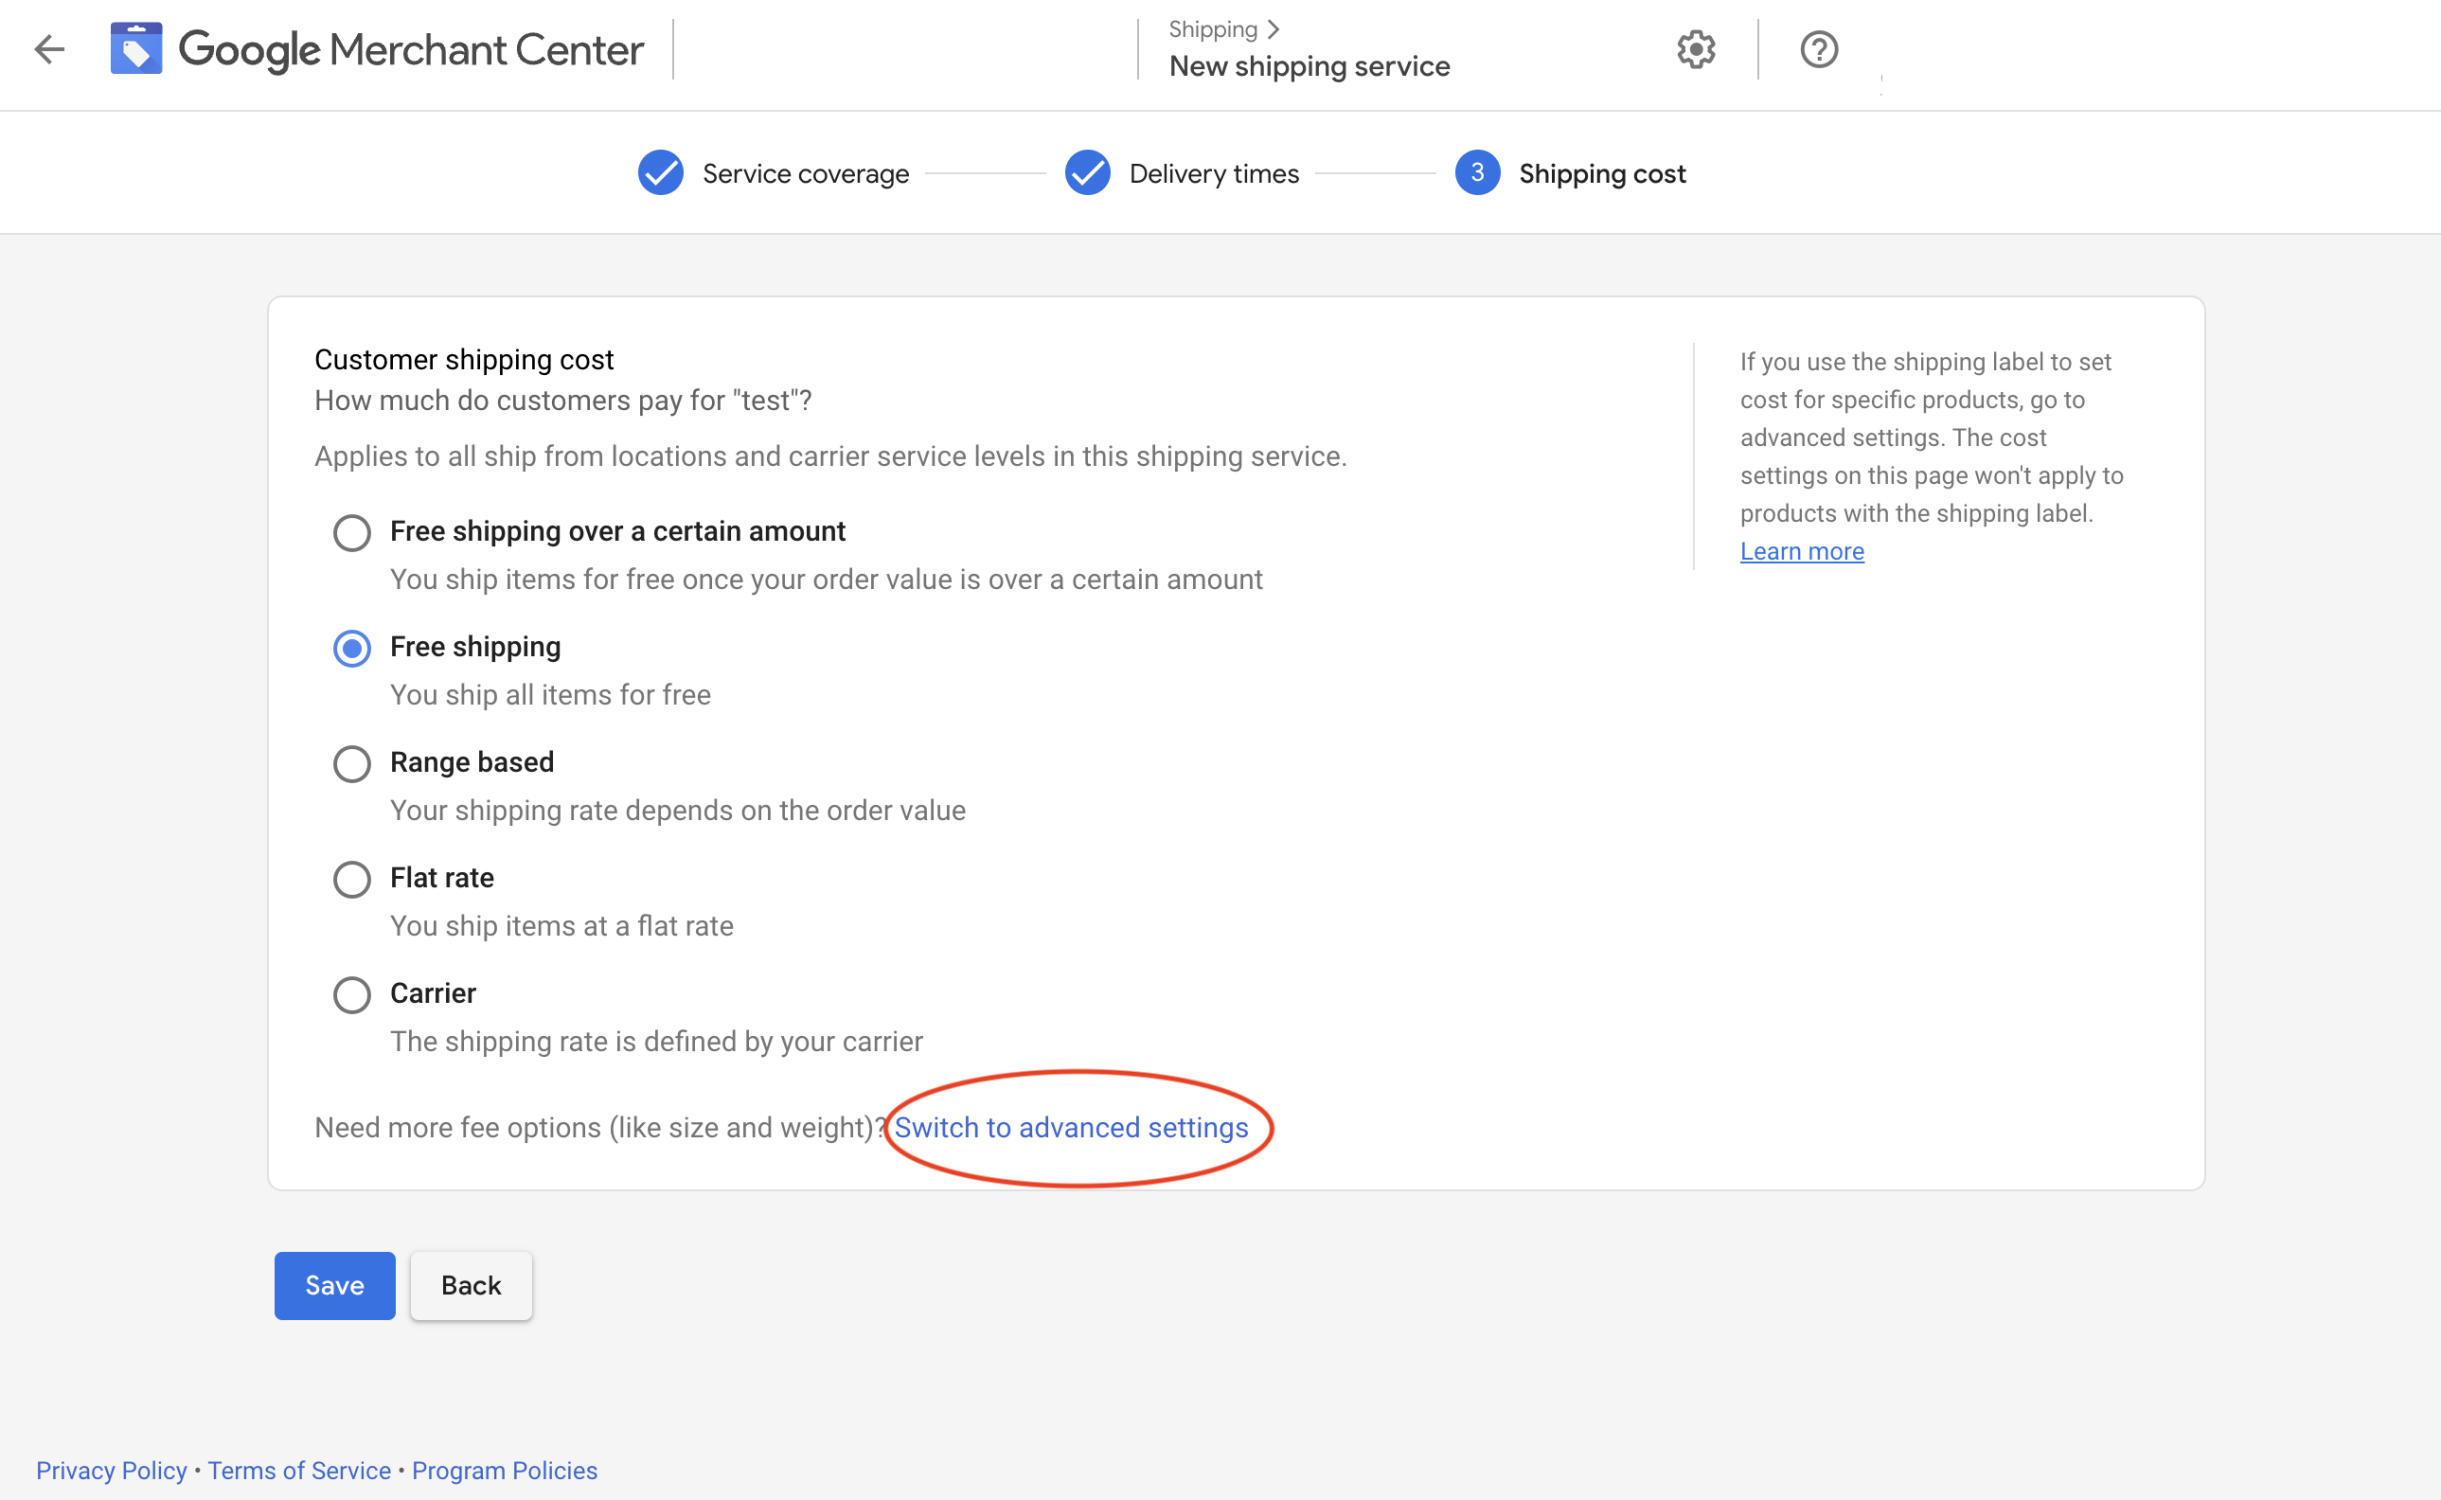Select the Flat rate radio button

coord(349,877)
